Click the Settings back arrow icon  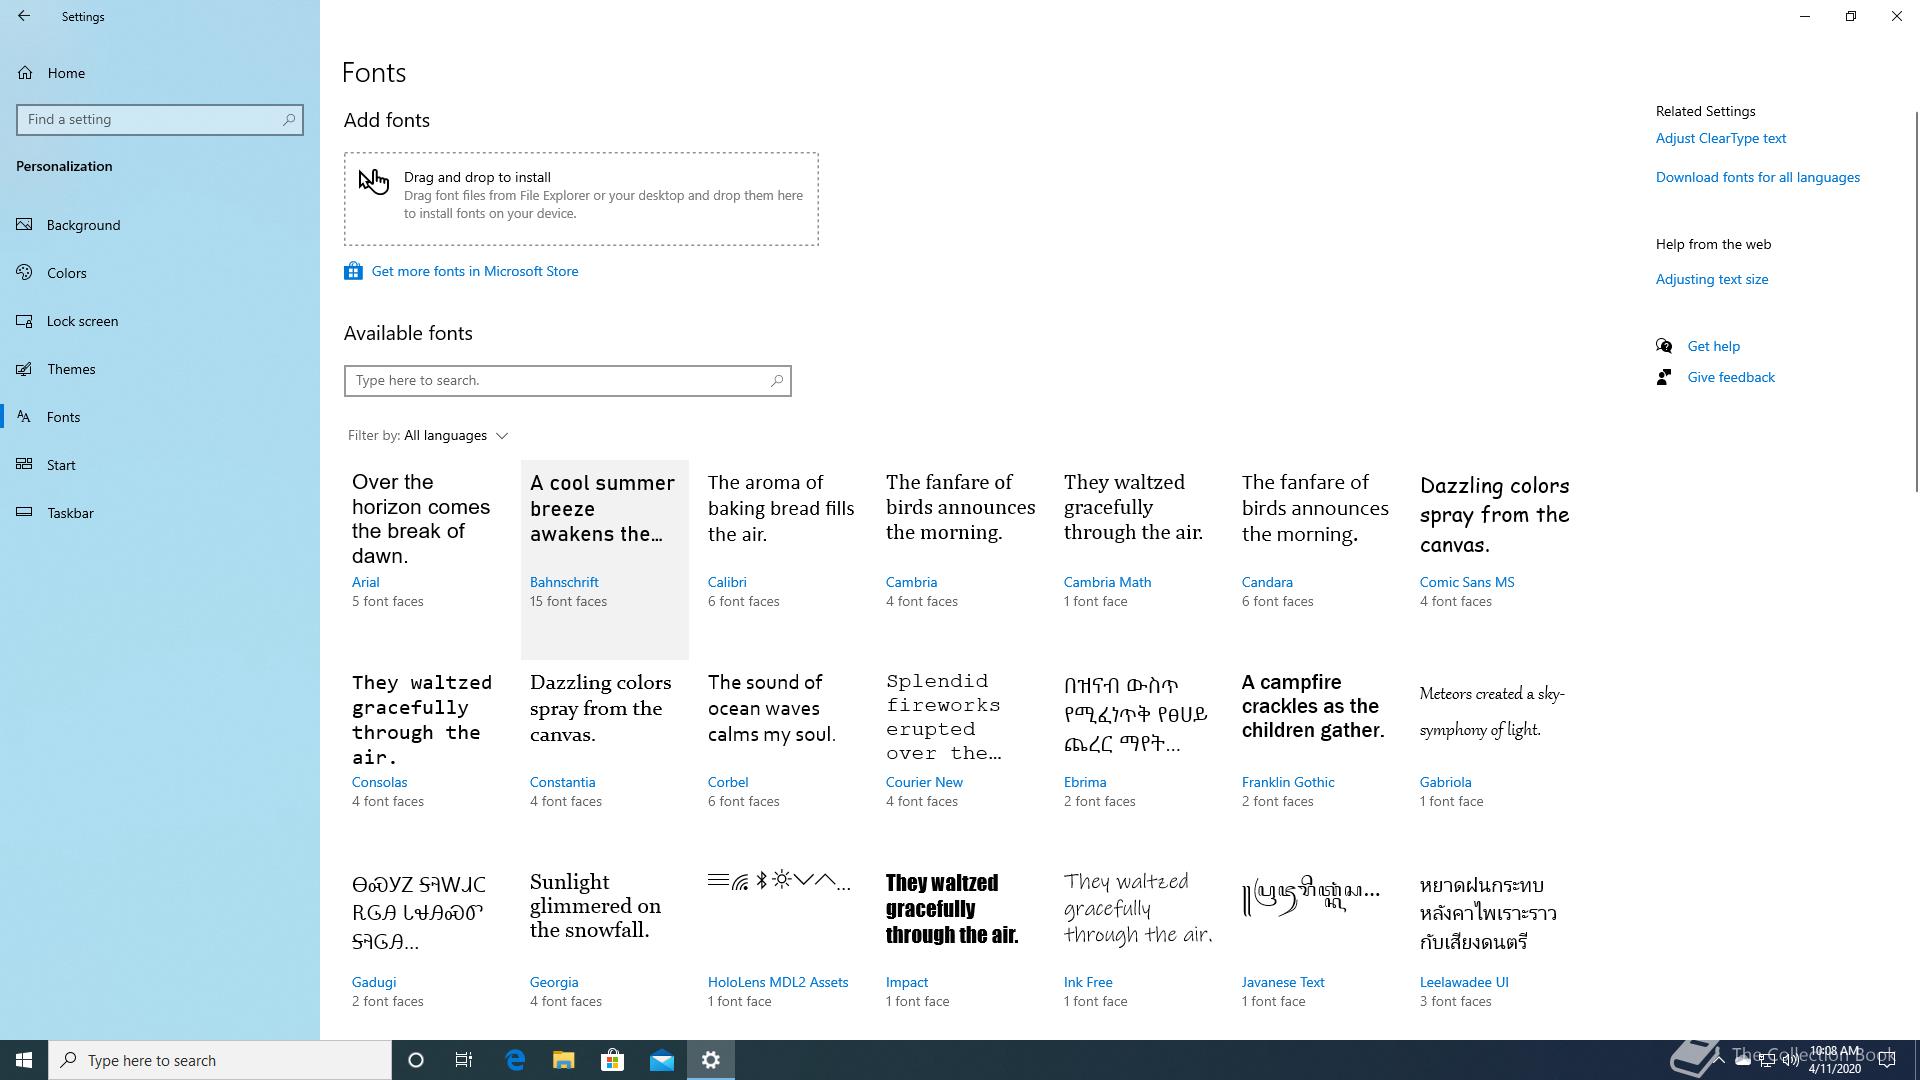coord(24,16)
